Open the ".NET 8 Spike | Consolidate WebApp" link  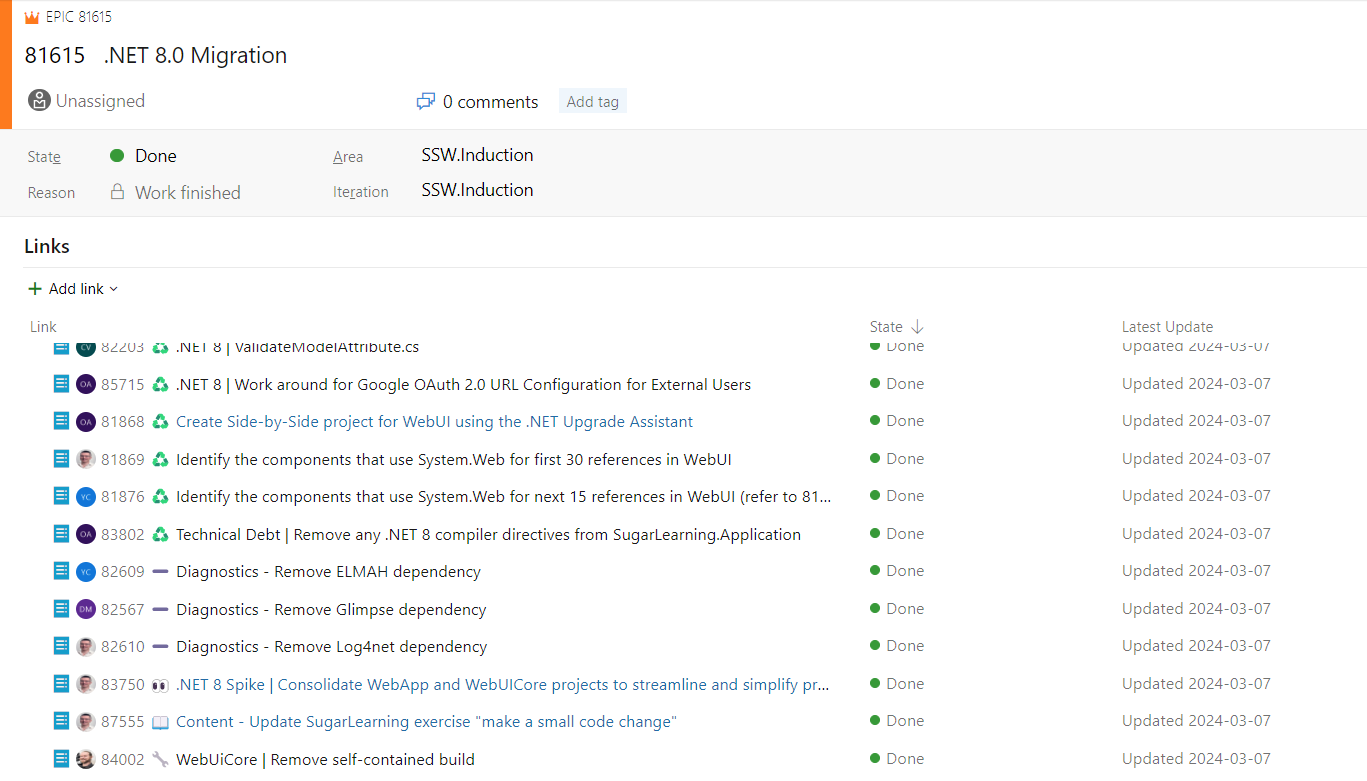pyautogui.click(x=503, y=684)
